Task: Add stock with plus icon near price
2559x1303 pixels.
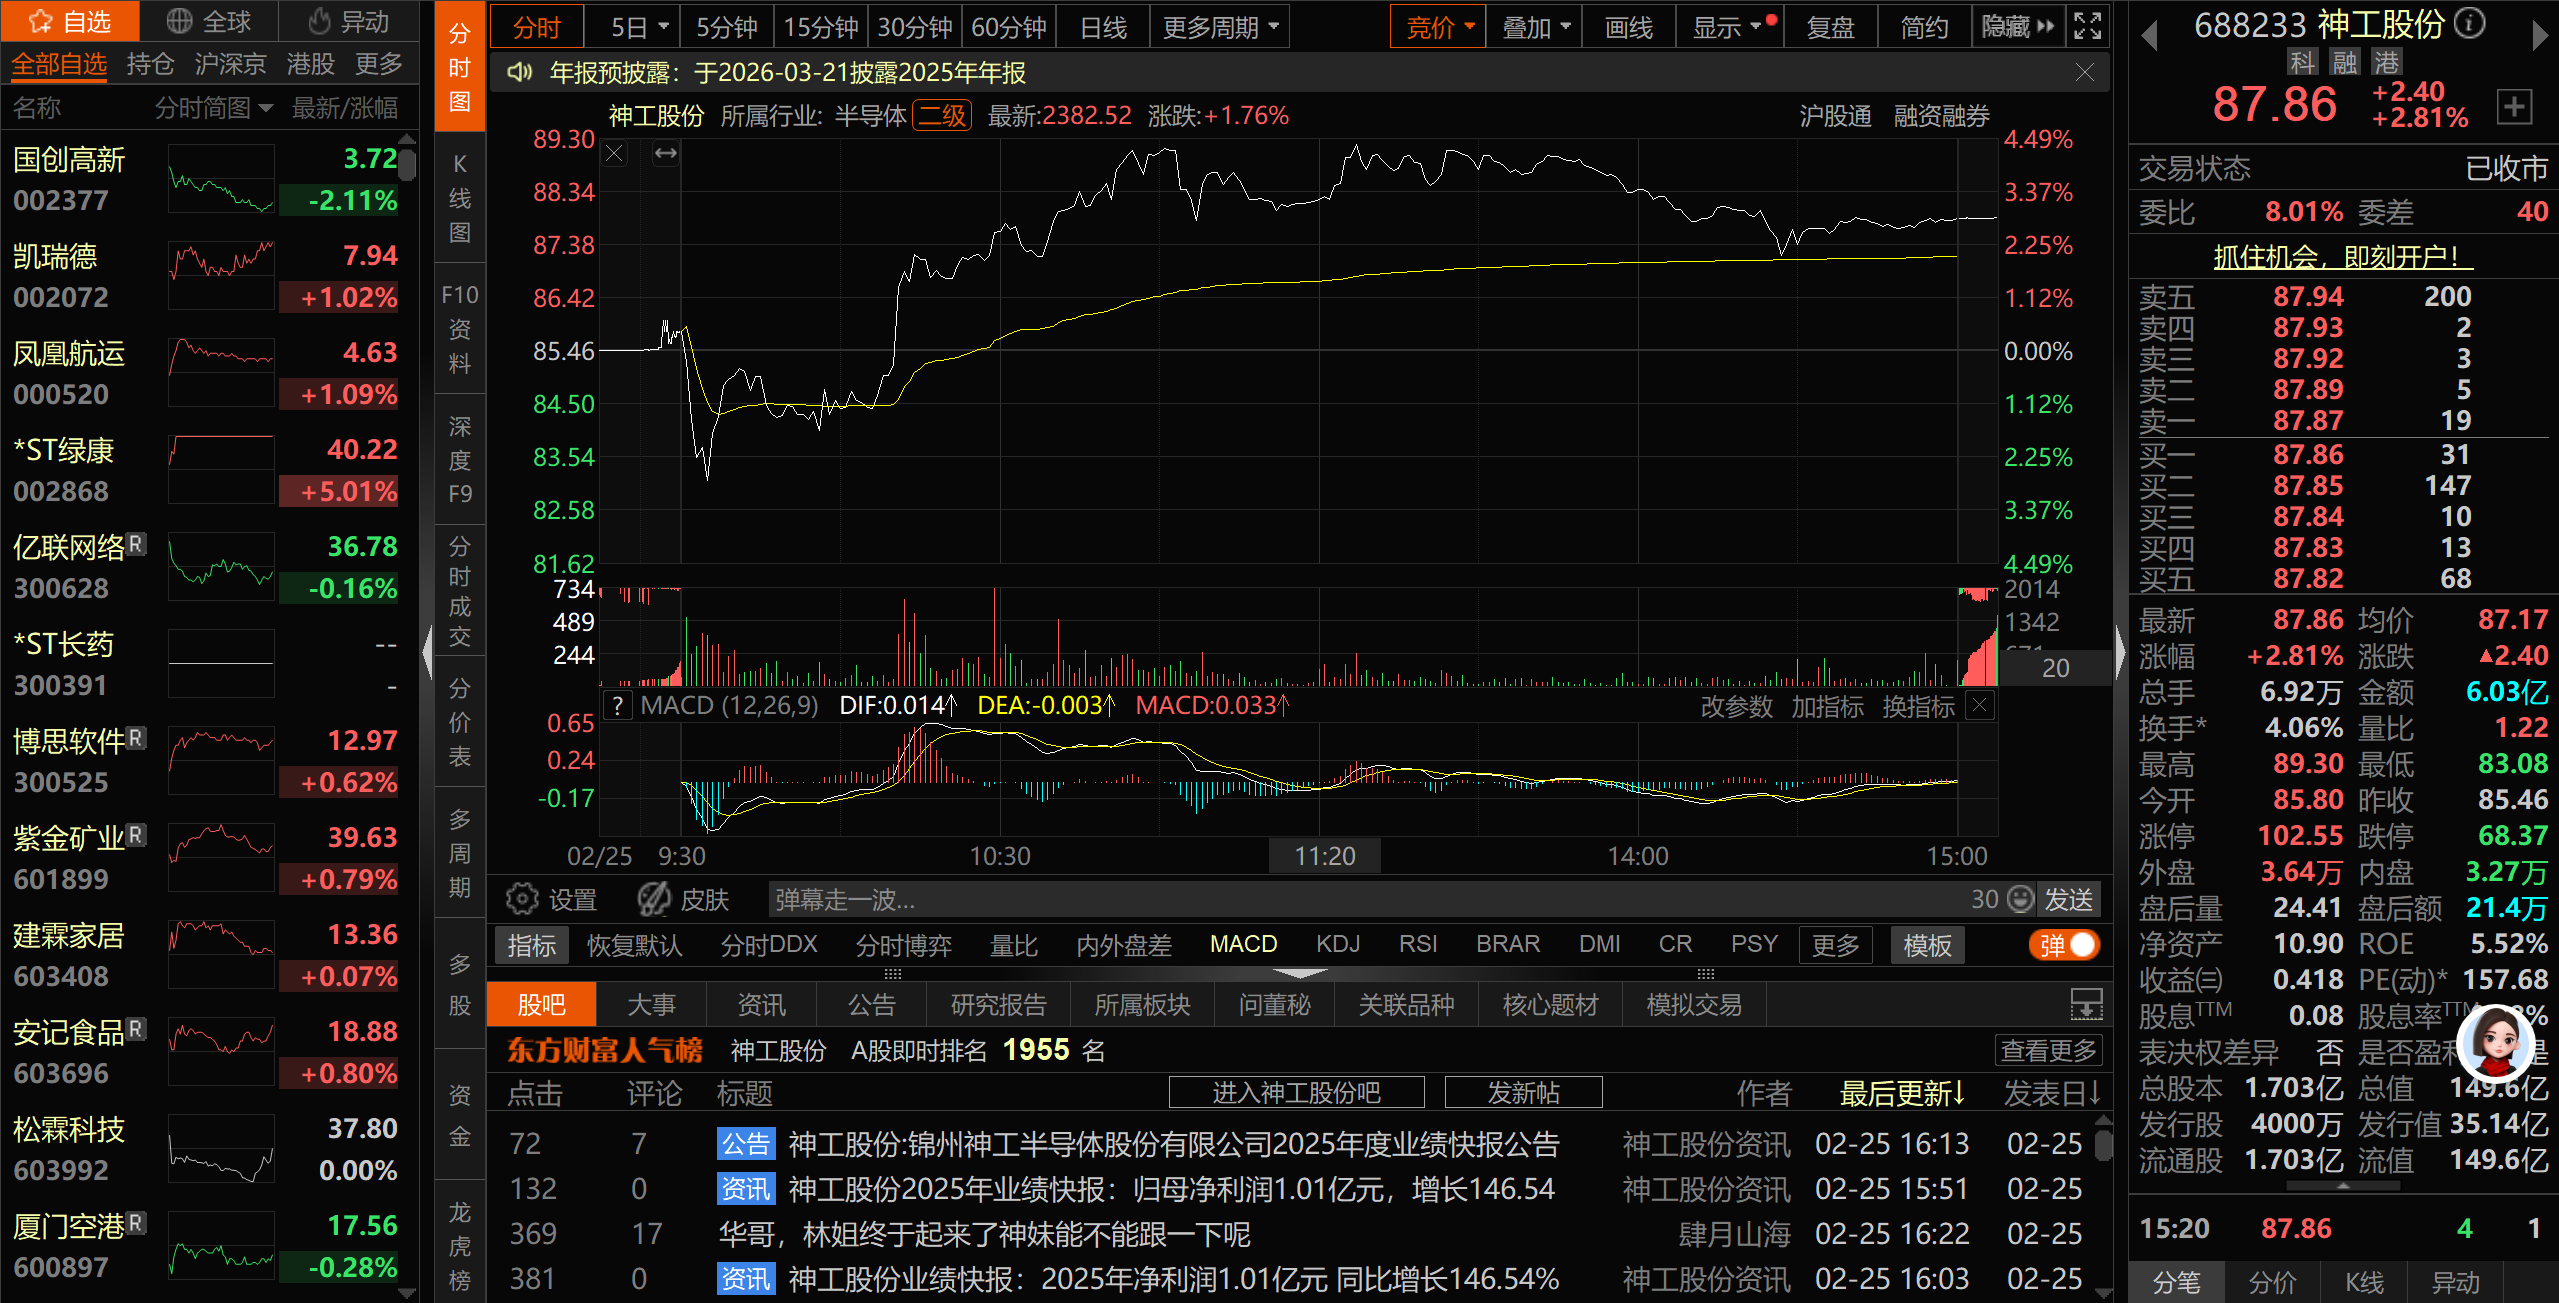Action: pyautogui.click(x=2515, y=106)
